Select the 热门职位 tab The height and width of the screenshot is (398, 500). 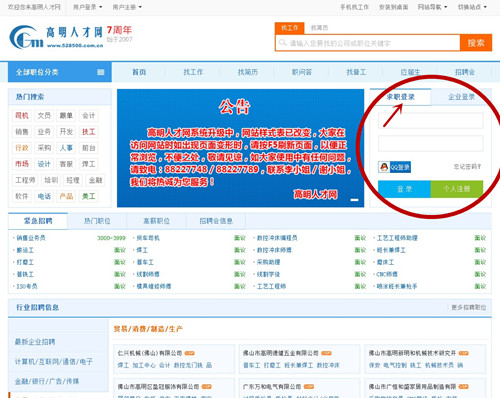(97, 221)
